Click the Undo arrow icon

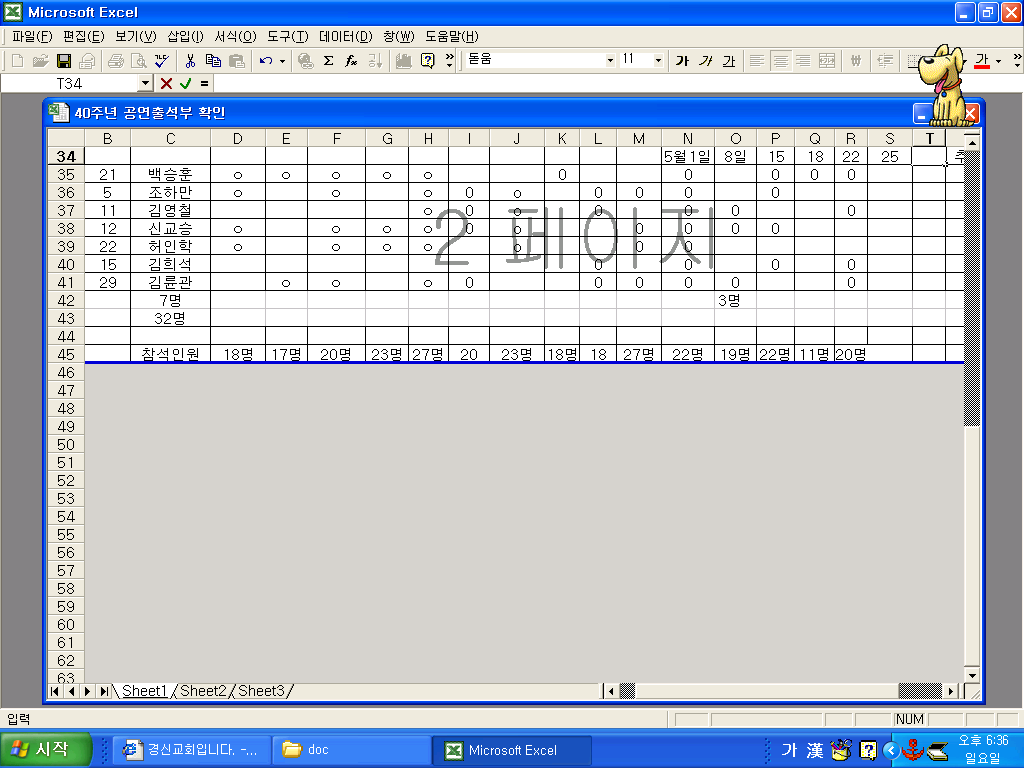pos(265,61)
